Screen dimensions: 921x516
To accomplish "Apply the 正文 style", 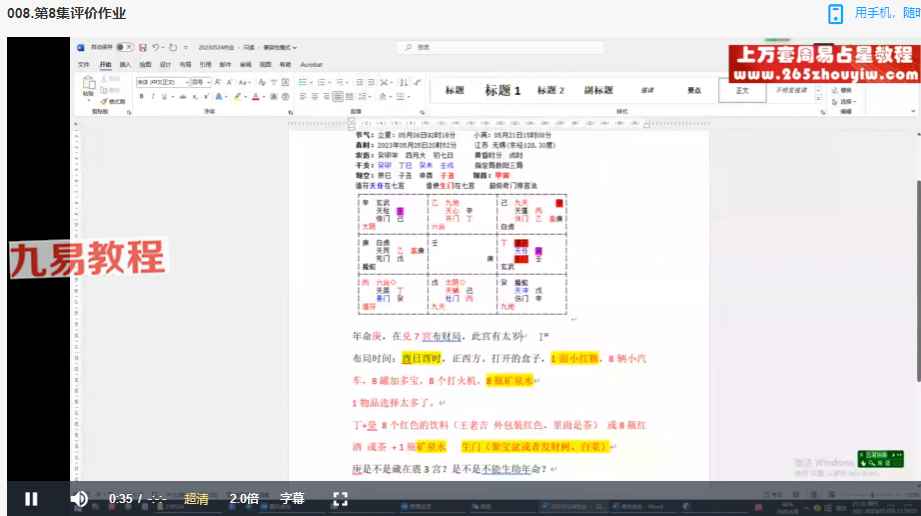I will pos(742,90).
